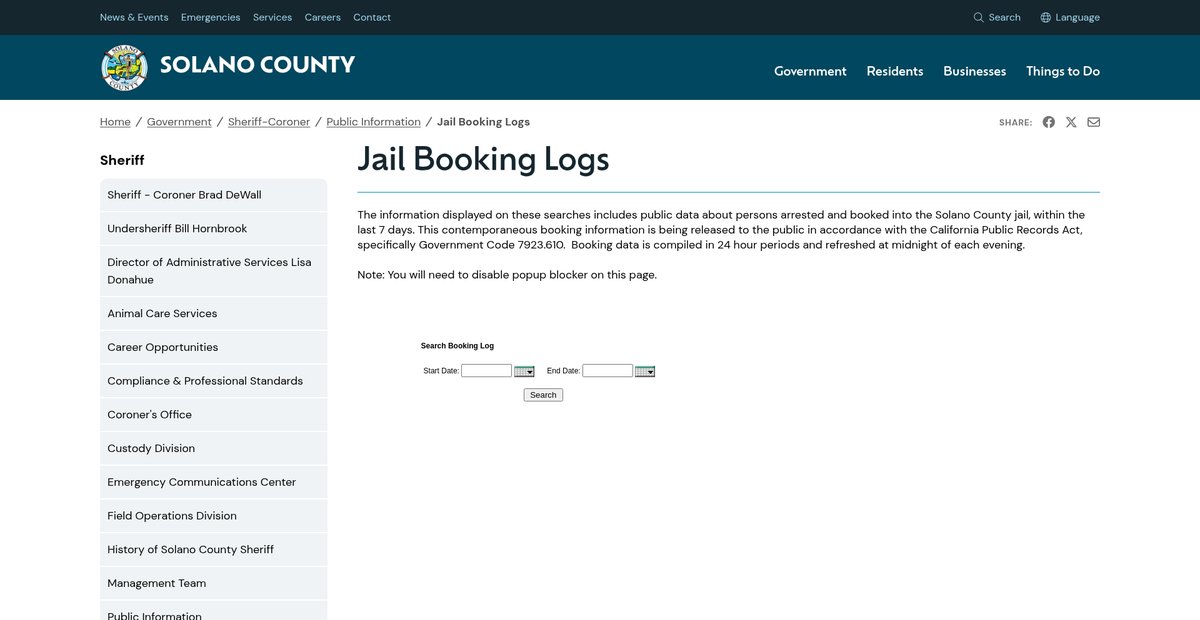
Task: Open Careers in top bar
Action: (x=322, y=17)
